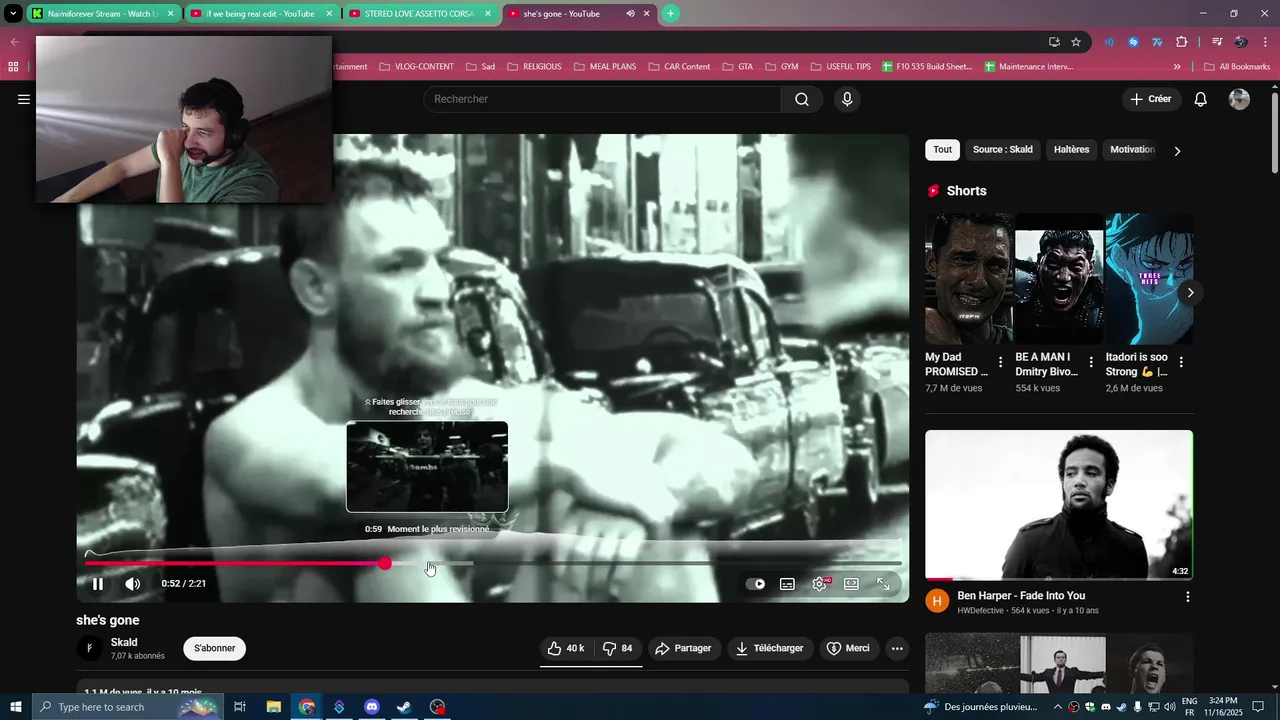Viewport: 1280px width, 720px height.
Task: Bookmark this page with the star icon
Action: [1076, 42]
